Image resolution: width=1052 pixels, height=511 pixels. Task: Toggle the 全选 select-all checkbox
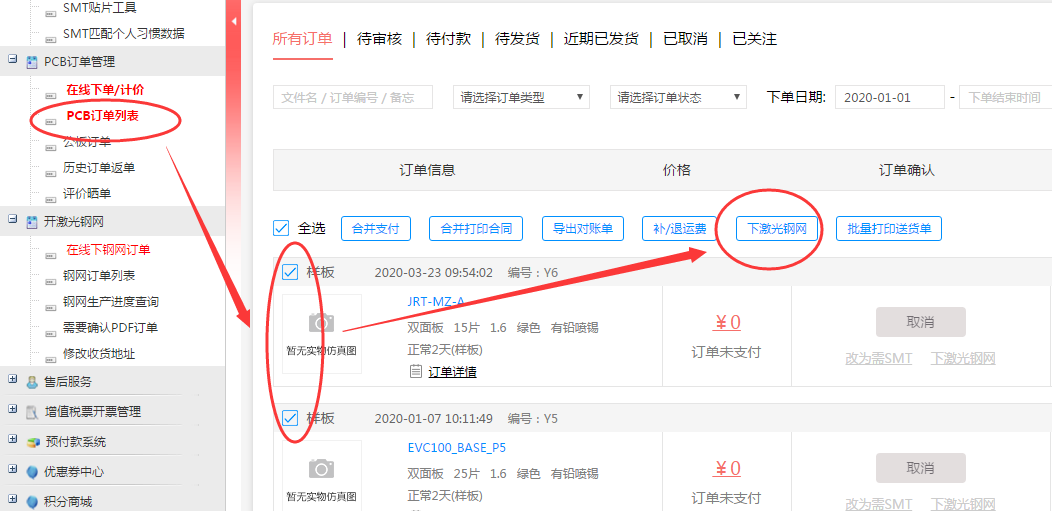pos(282,229)
